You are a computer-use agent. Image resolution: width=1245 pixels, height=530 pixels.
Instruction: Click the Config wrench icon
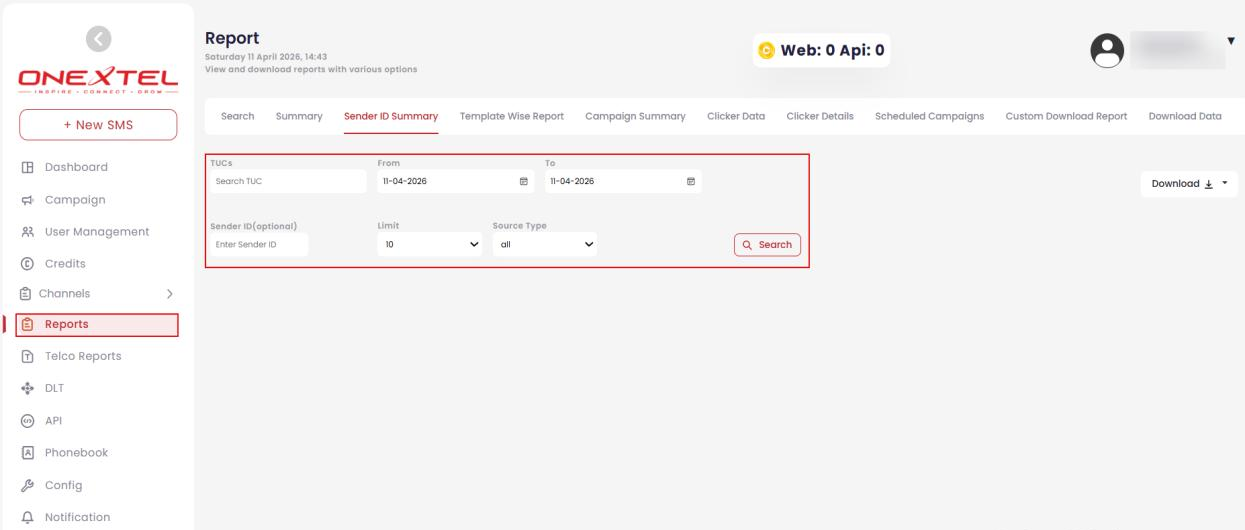(x=27, y=486)
